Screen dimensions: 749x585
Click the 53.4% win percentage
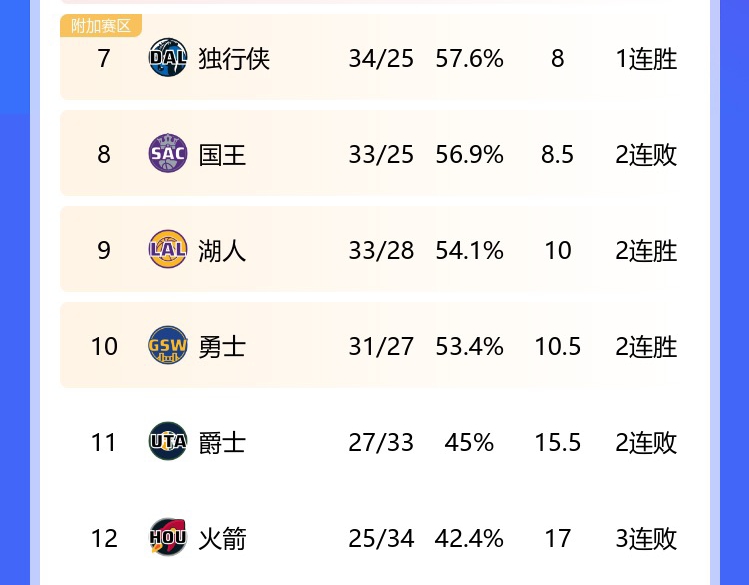point(469,347)
